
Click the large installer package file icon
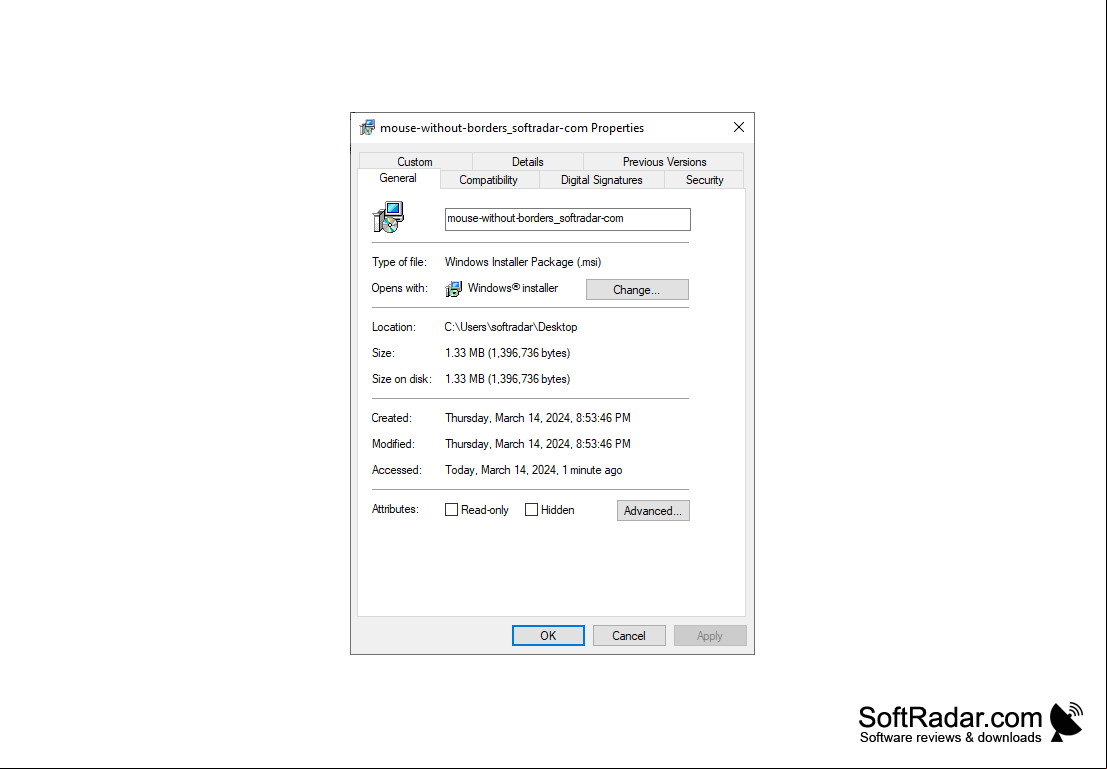point(388,217)
